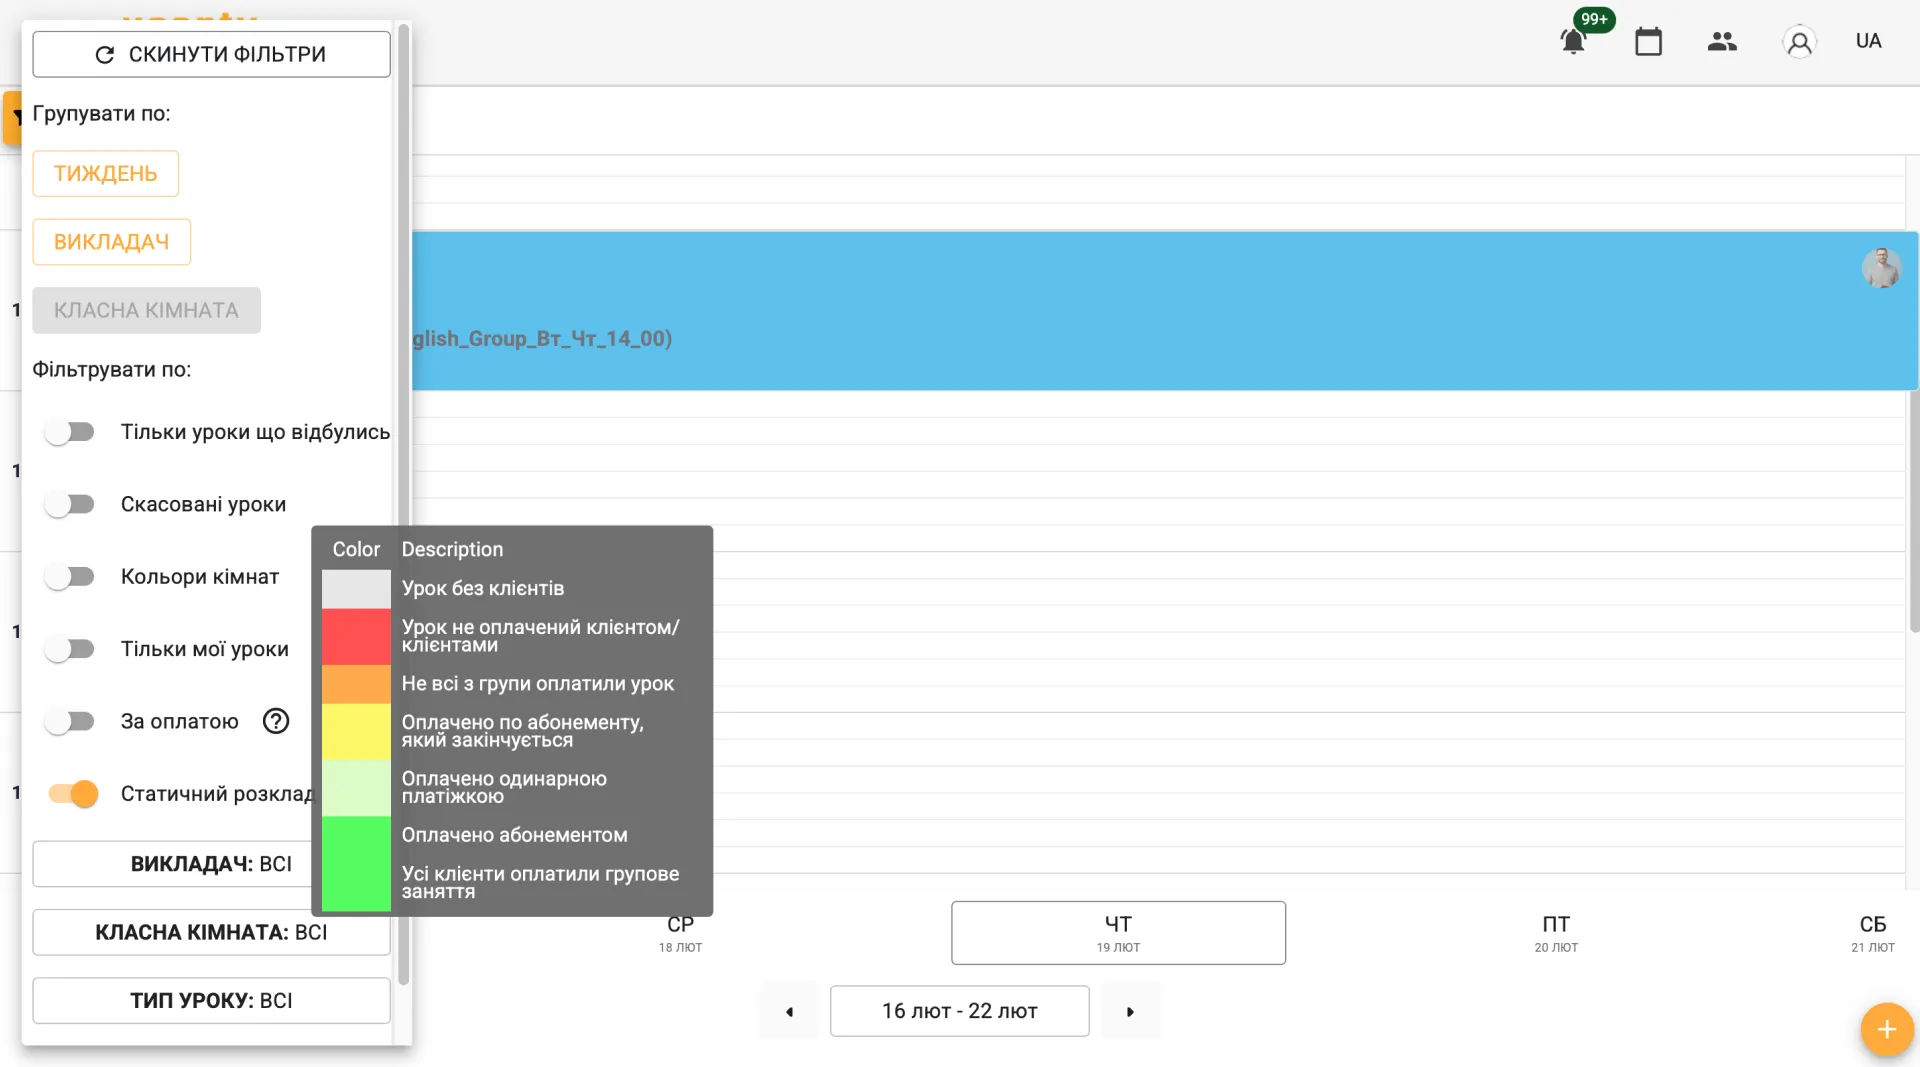Open the ТИП УРОКУ: ВСІ dropdown
The image size is (1920, 1067).
pyautogui.click(x=211, y=1000)
